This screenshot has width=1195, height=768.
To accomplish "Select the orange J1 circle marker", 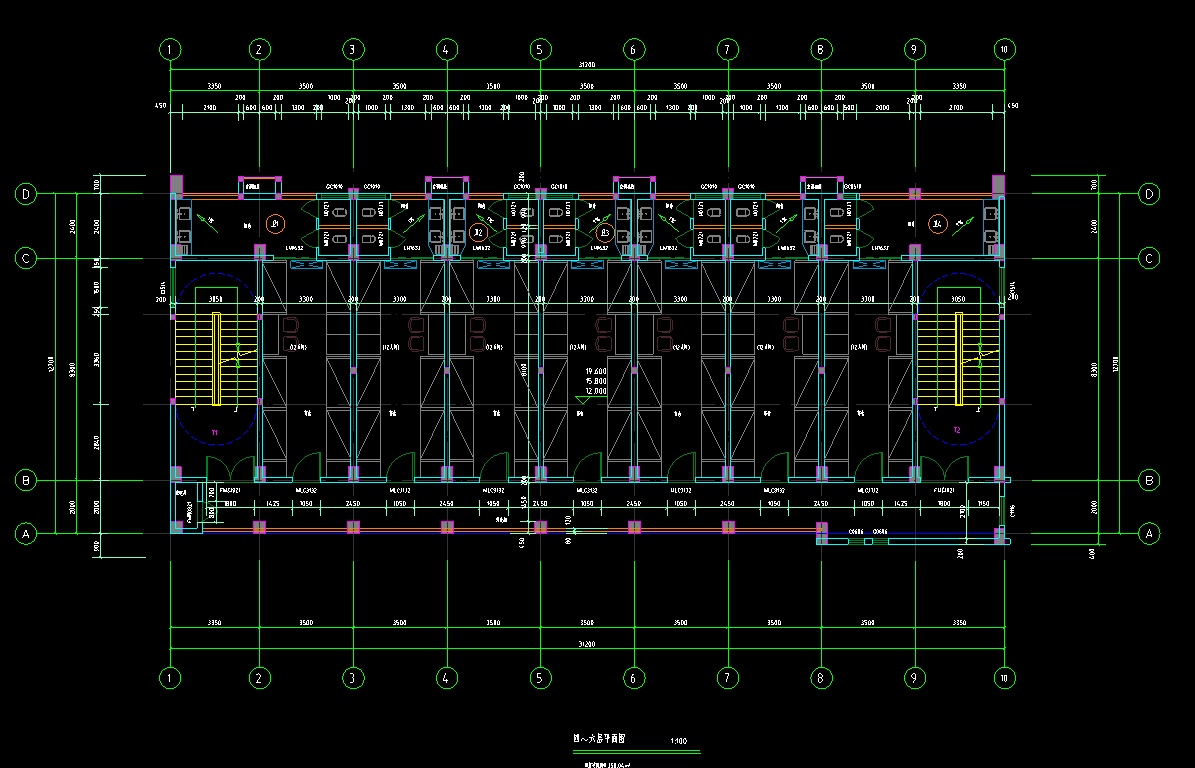I will coord(276,224).
